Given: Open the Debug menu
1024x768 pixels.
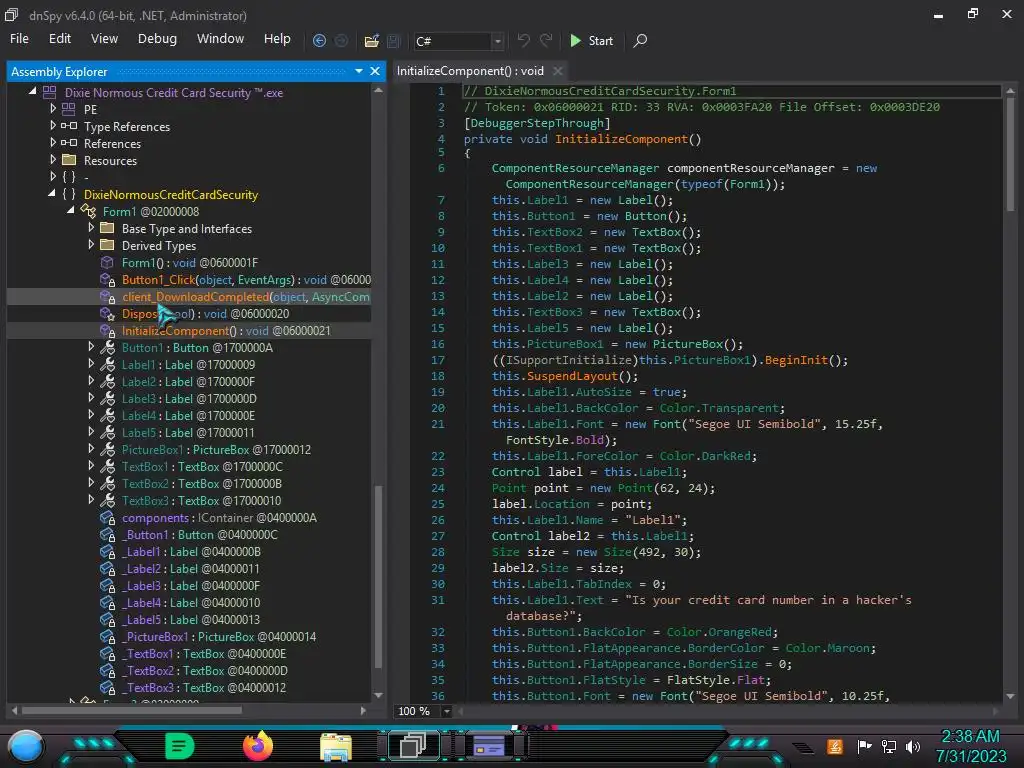Looking at the screenshot, I should [157, 39].
